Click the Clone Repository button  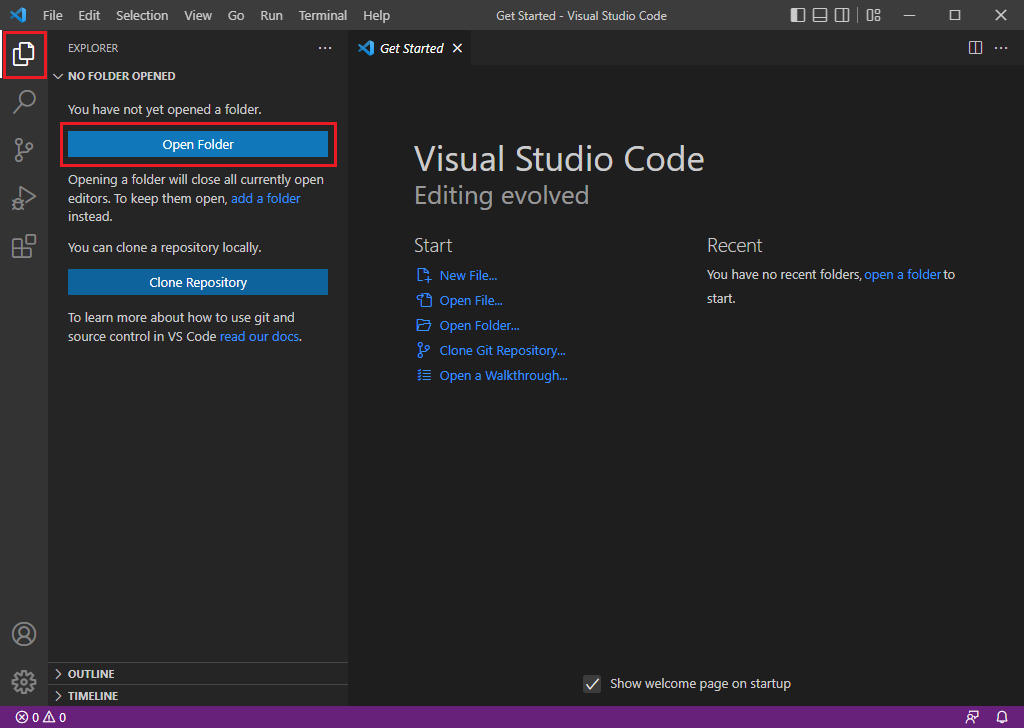point(198,282)
